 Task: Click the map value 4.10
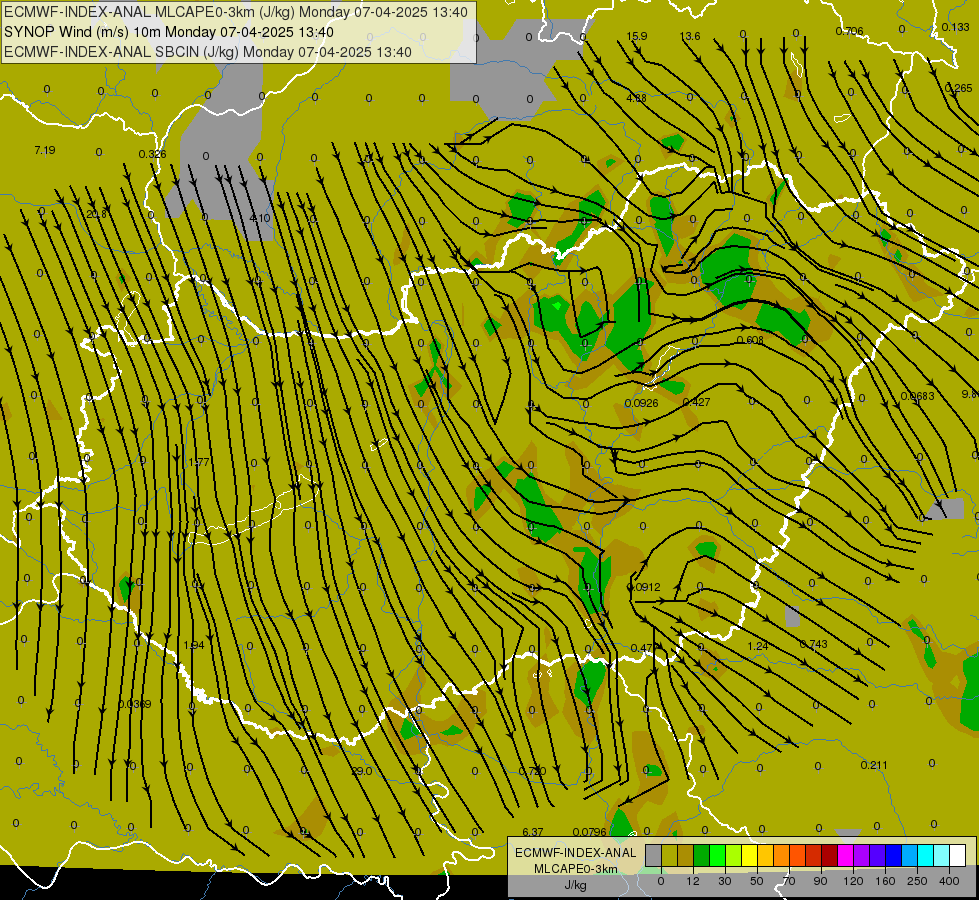[x=260, y=218]
